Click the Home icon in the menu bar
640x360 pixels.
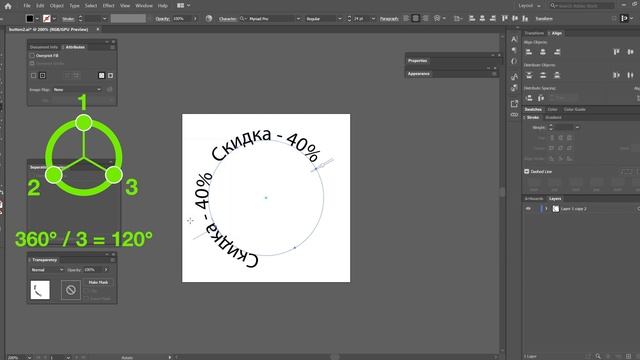click(x=8, y=6)
